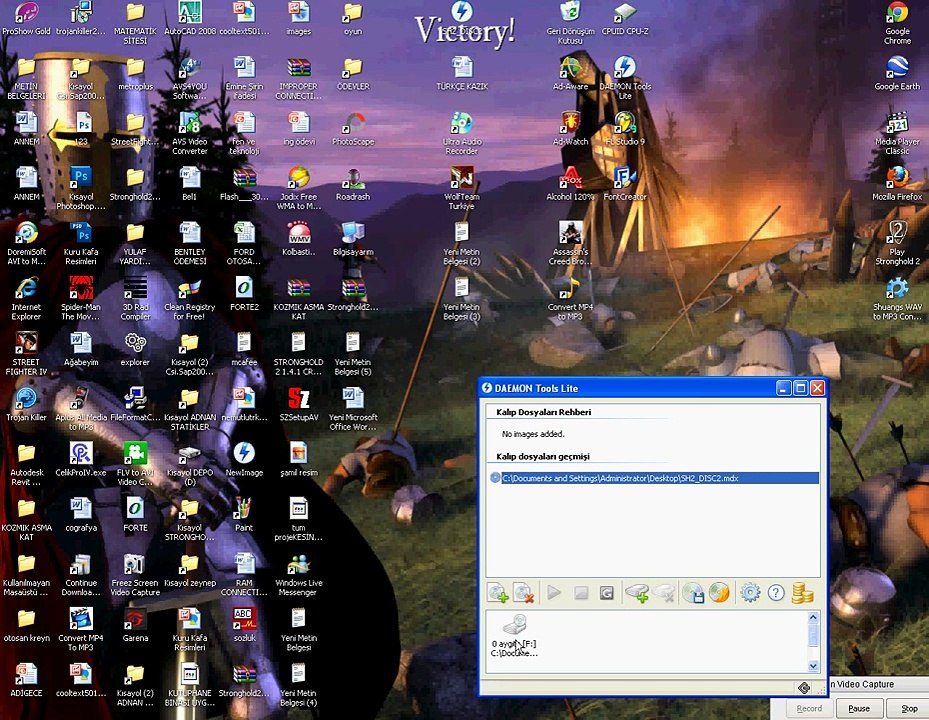Image resolution: width=929 pixels, height=720 pixels.
Task: Open the MATEMATİK SİTESİ folder
Action: 135,23
